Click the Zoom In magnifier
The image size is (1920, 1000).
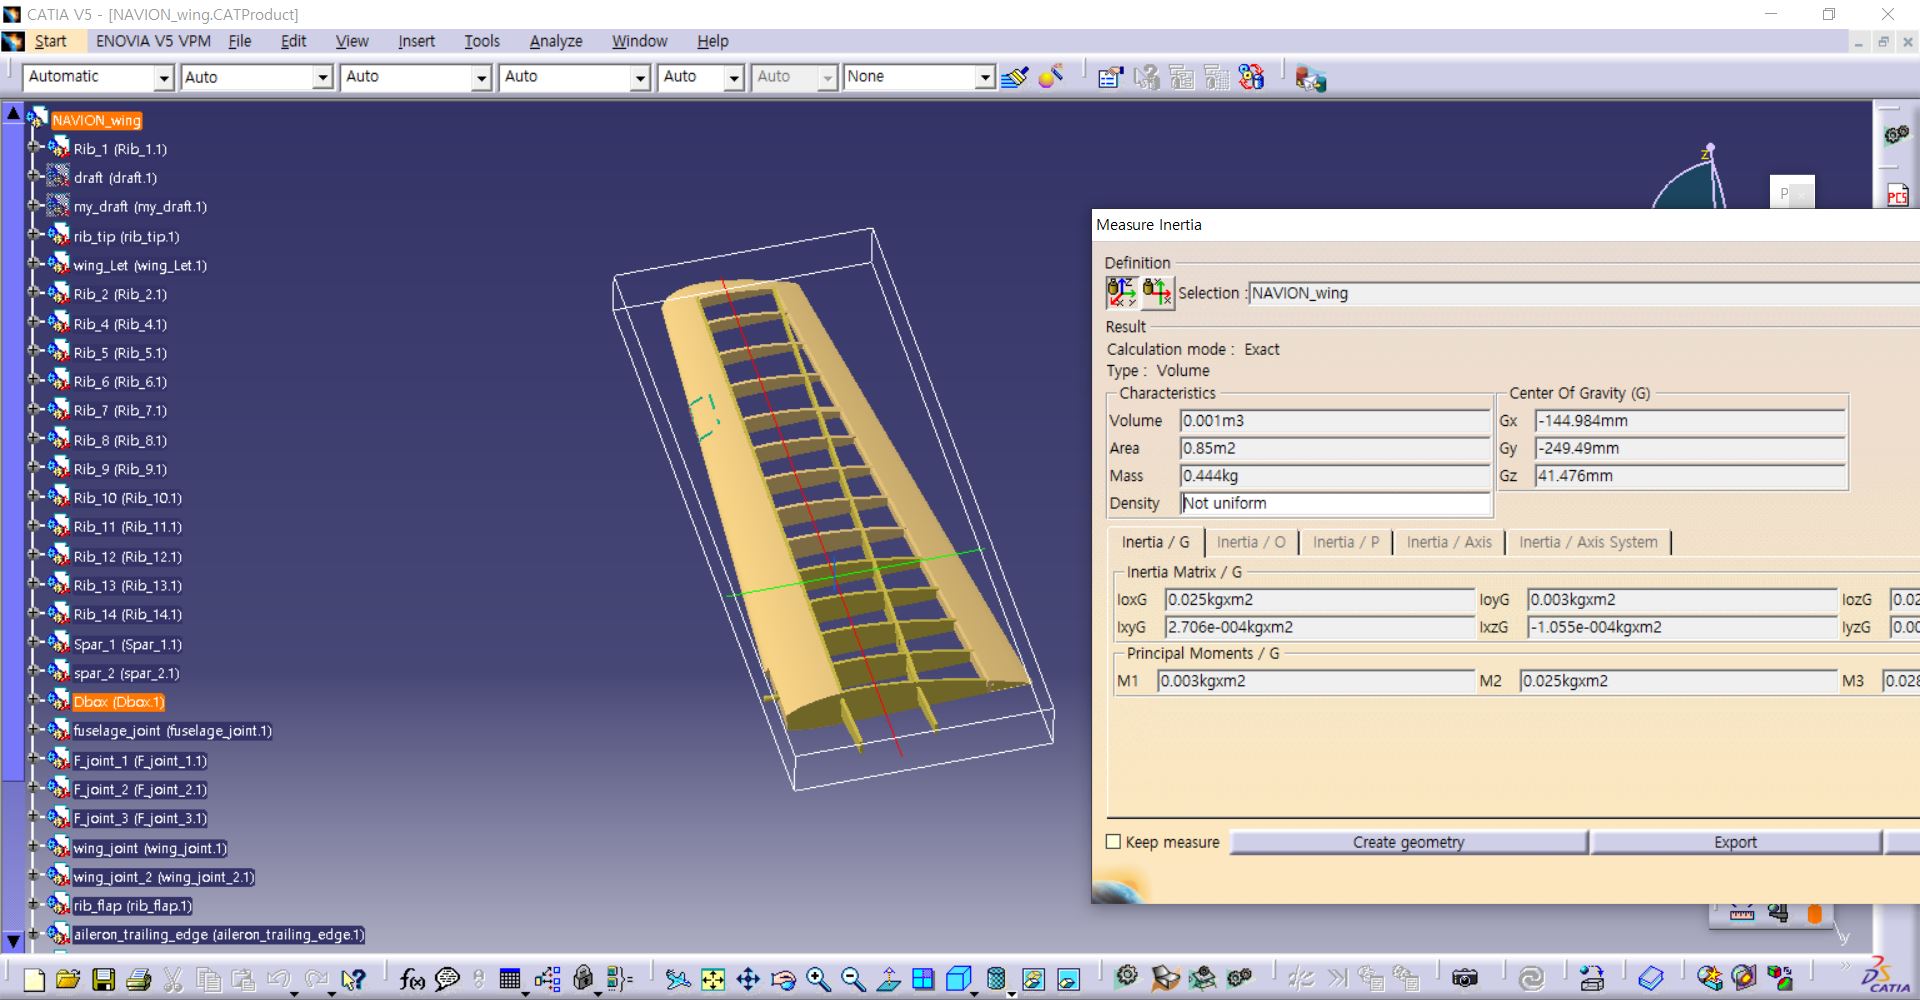coord(818,979)
